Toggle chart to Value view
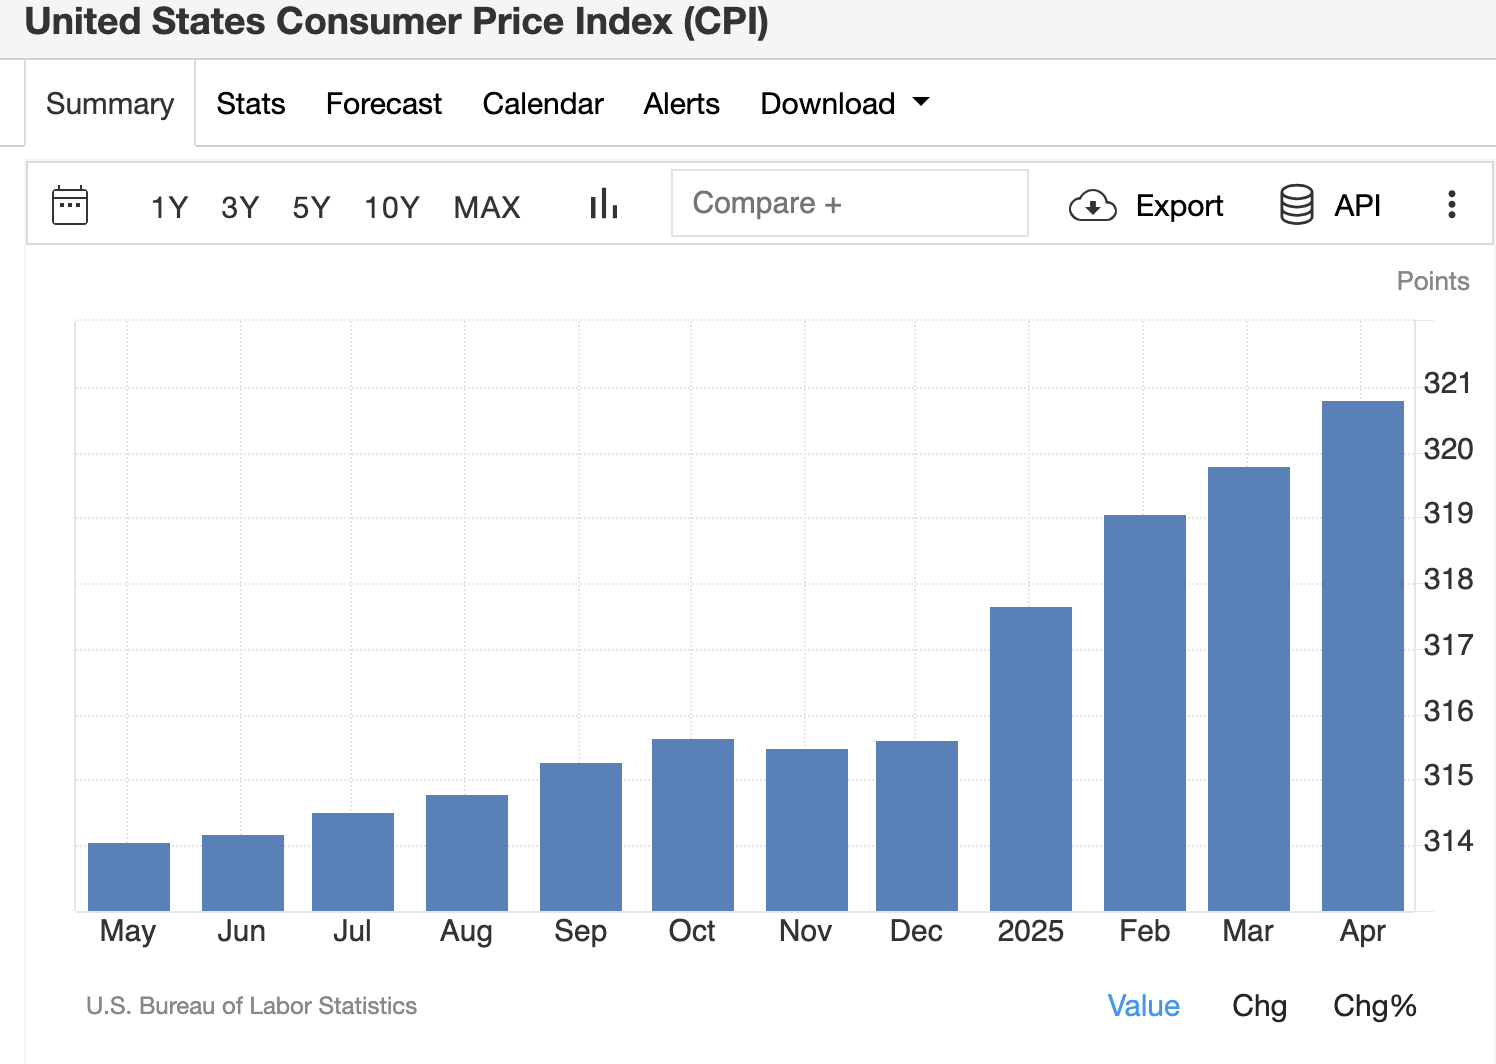The height and width of the screenshot is (1064, 1496). [1143, 1006]
